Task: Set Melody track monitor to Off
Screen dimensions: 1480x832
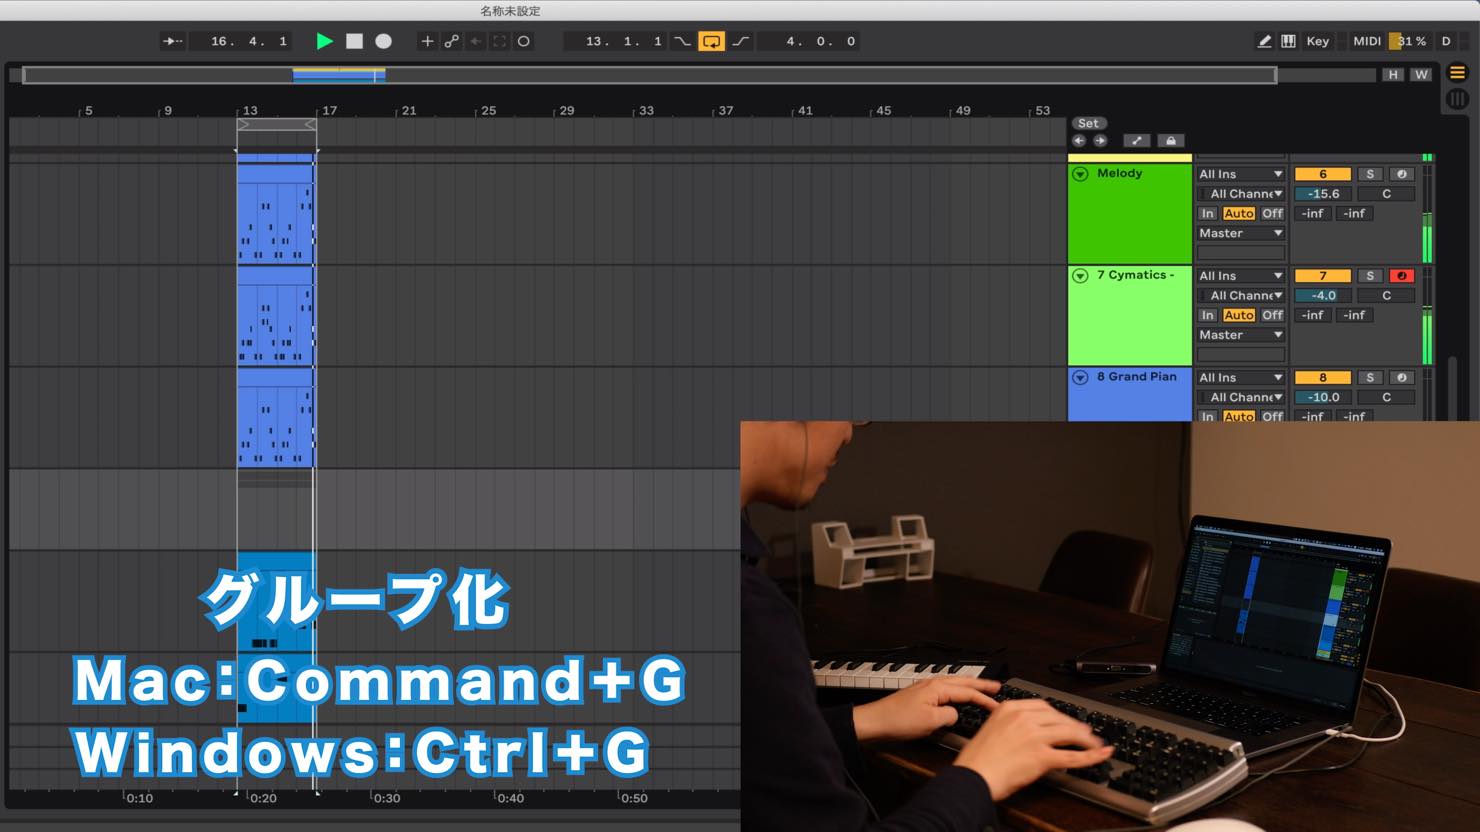Action: [1272, 213]
